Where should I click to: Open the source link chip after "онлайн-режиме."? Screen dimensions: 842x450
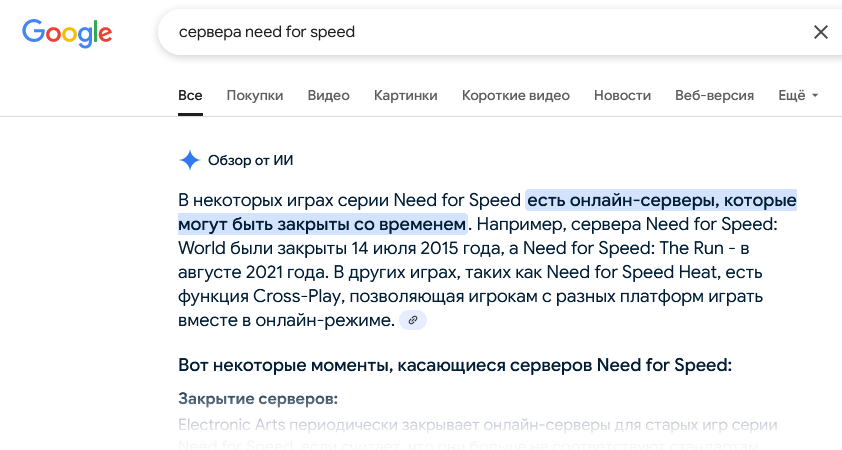coord(413,320)
